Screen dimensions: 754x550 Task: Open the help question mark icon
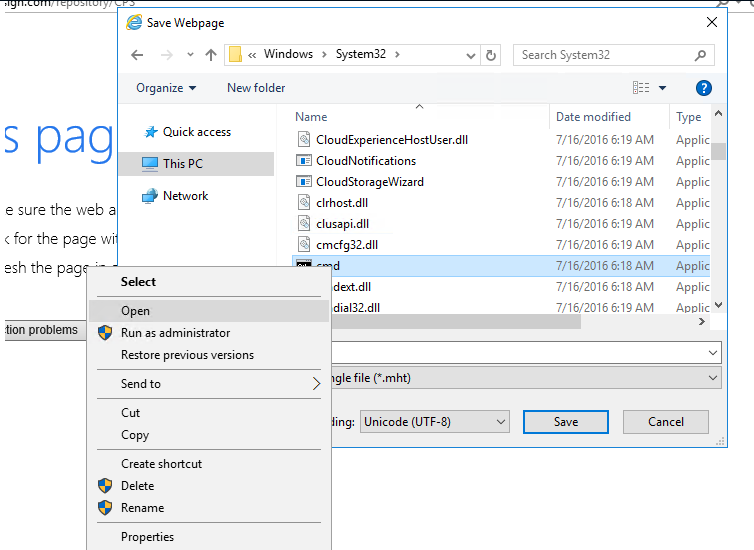[x=703, y=88]
